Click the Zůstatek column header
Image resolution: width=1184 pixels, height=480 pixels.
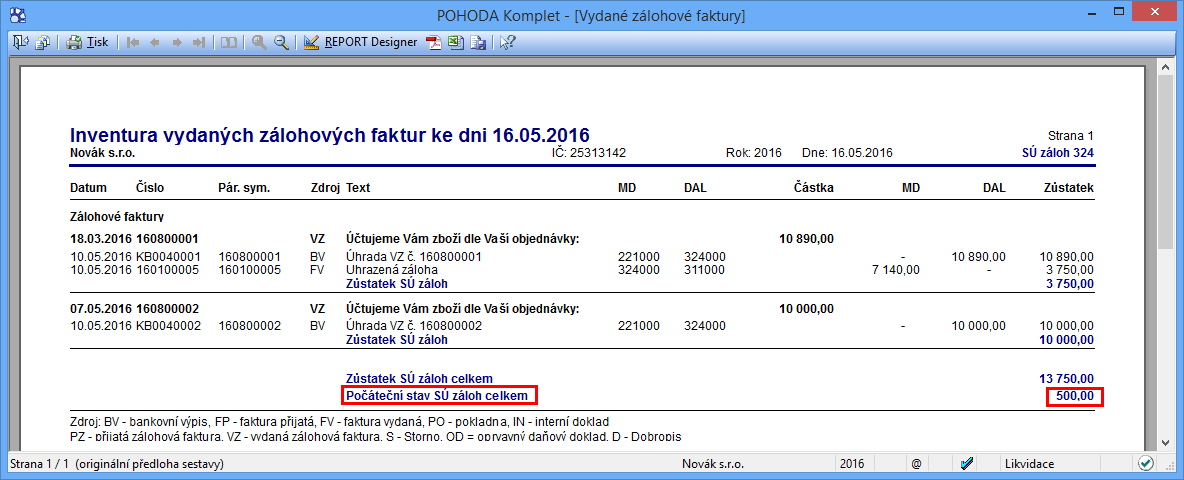[1068, 188]
